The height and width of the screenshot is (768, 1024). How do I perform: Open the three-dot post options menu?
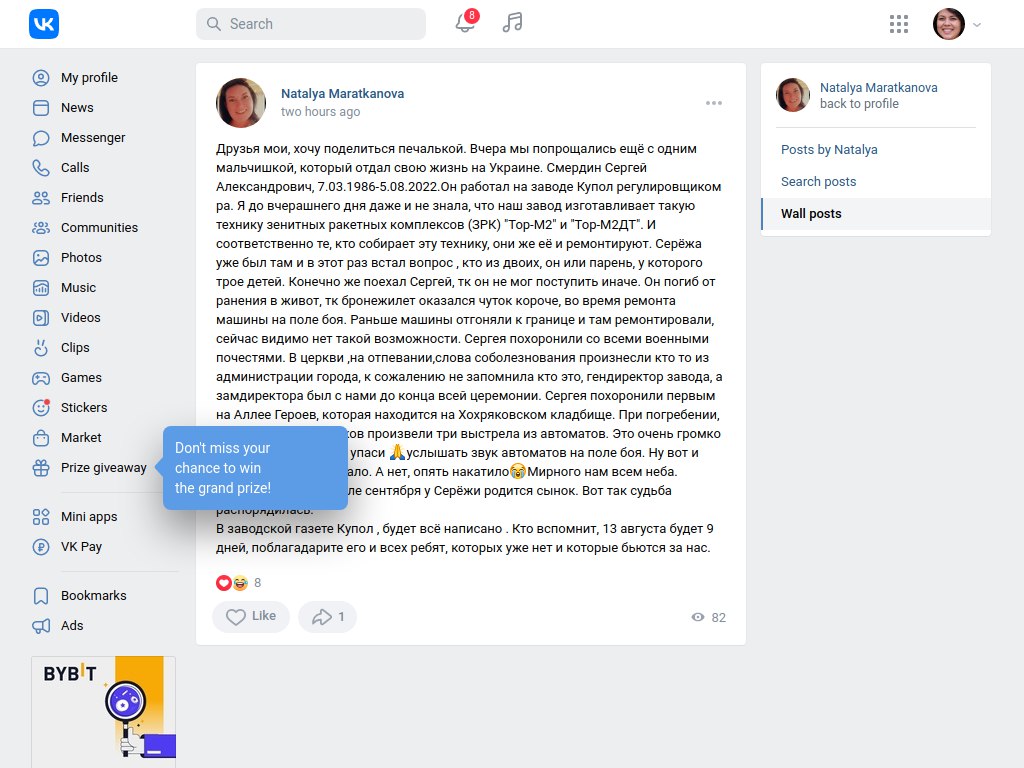click(714, 103)
